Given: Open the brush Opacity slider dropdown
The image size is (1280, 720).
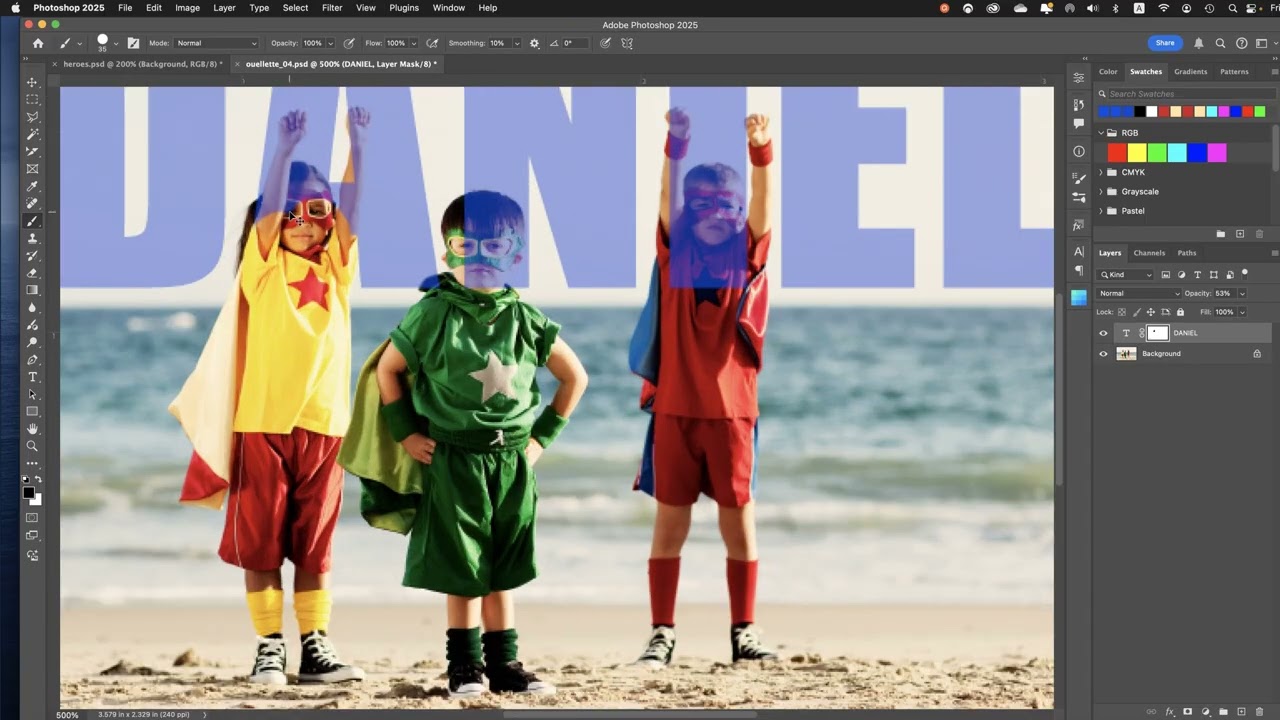Looking at the screenshot, I should tap(330, 43).
